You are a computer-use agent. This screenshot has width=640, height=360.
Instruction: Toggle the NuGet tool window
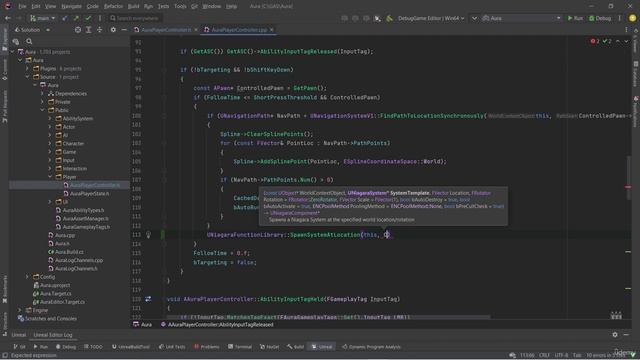269,347
